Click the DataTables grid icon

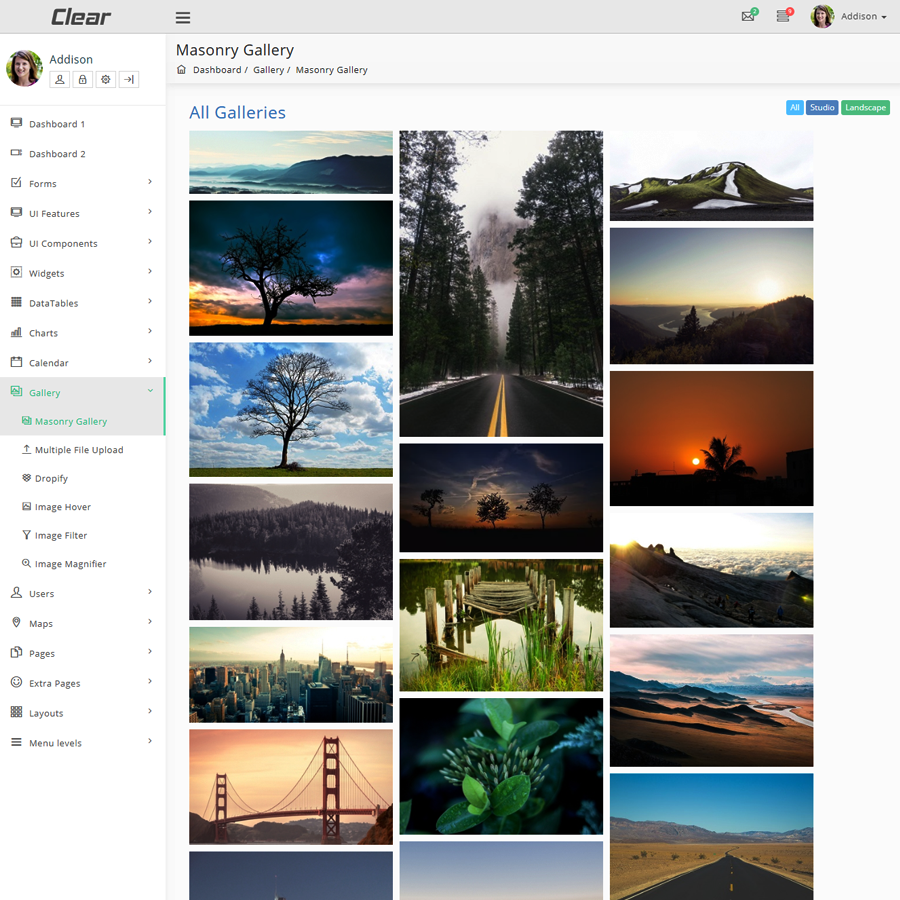[x=16, y=302]
